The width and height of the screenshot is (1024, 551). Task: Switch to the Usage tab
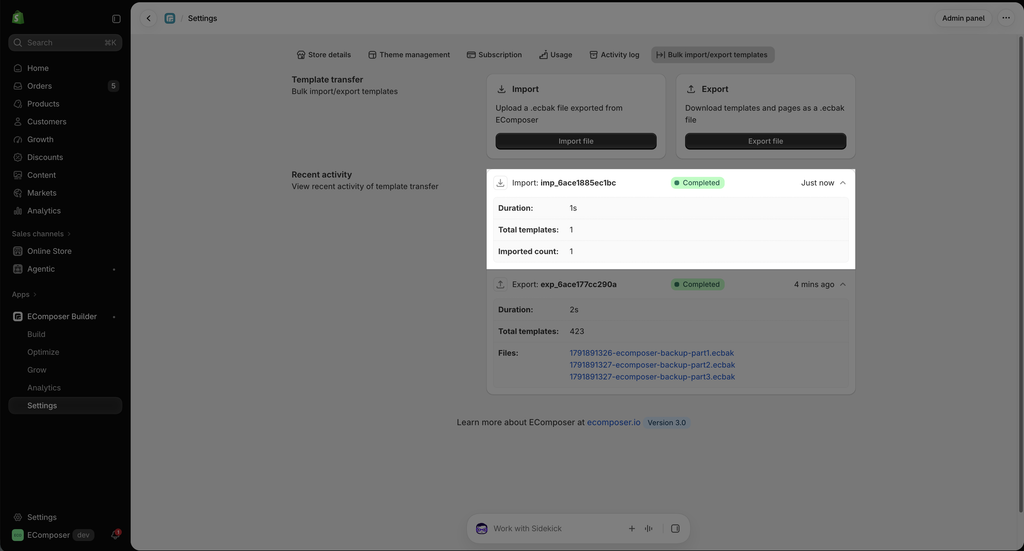[x=555, y=55]
